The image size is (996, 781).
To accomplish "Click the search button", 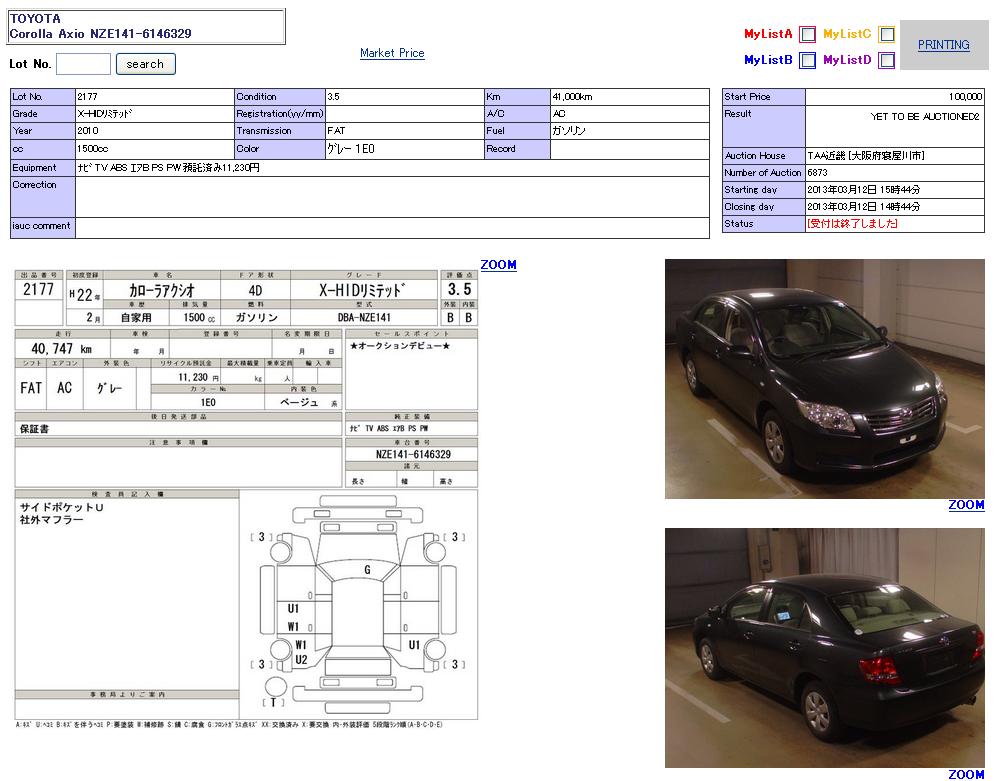I will click(145, 64).
